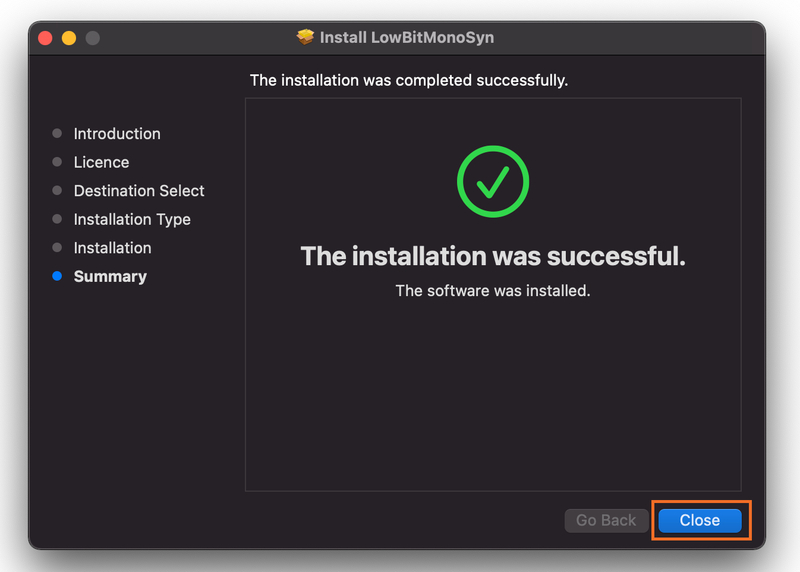The width and height of the screenshot is (800, 572).
Task: Click the bullet beside Installation Type
Action: click(x=57, y=219)
